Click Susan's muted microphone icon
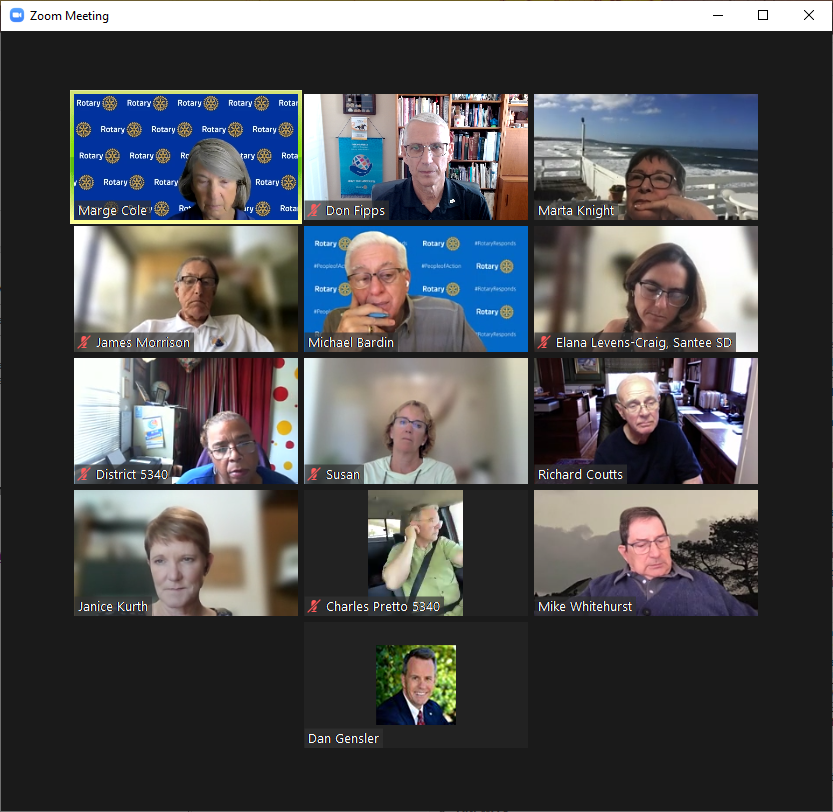The height and width of the screenshot is (812, 833). tap(315, 475)
